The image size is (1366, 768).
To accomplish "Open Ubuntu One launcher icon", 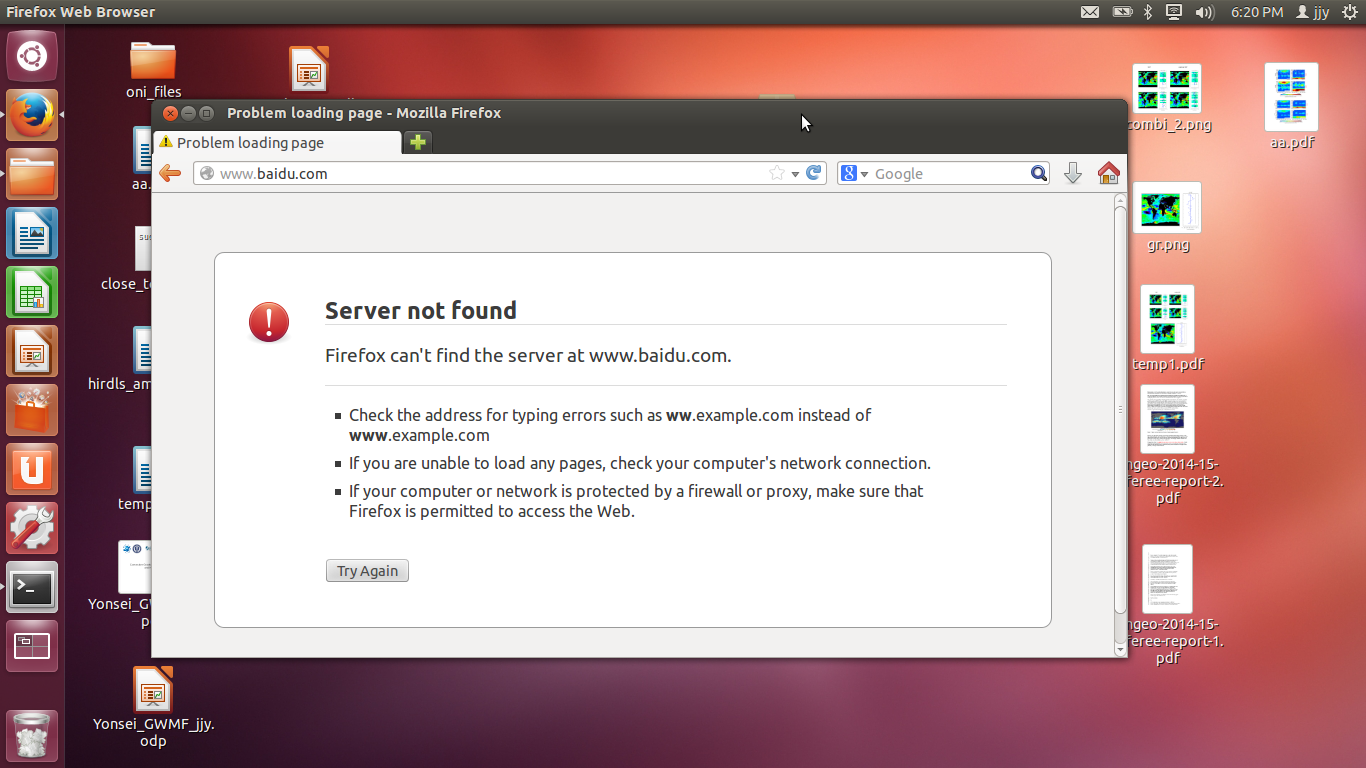I will click(x=32, y=469).
